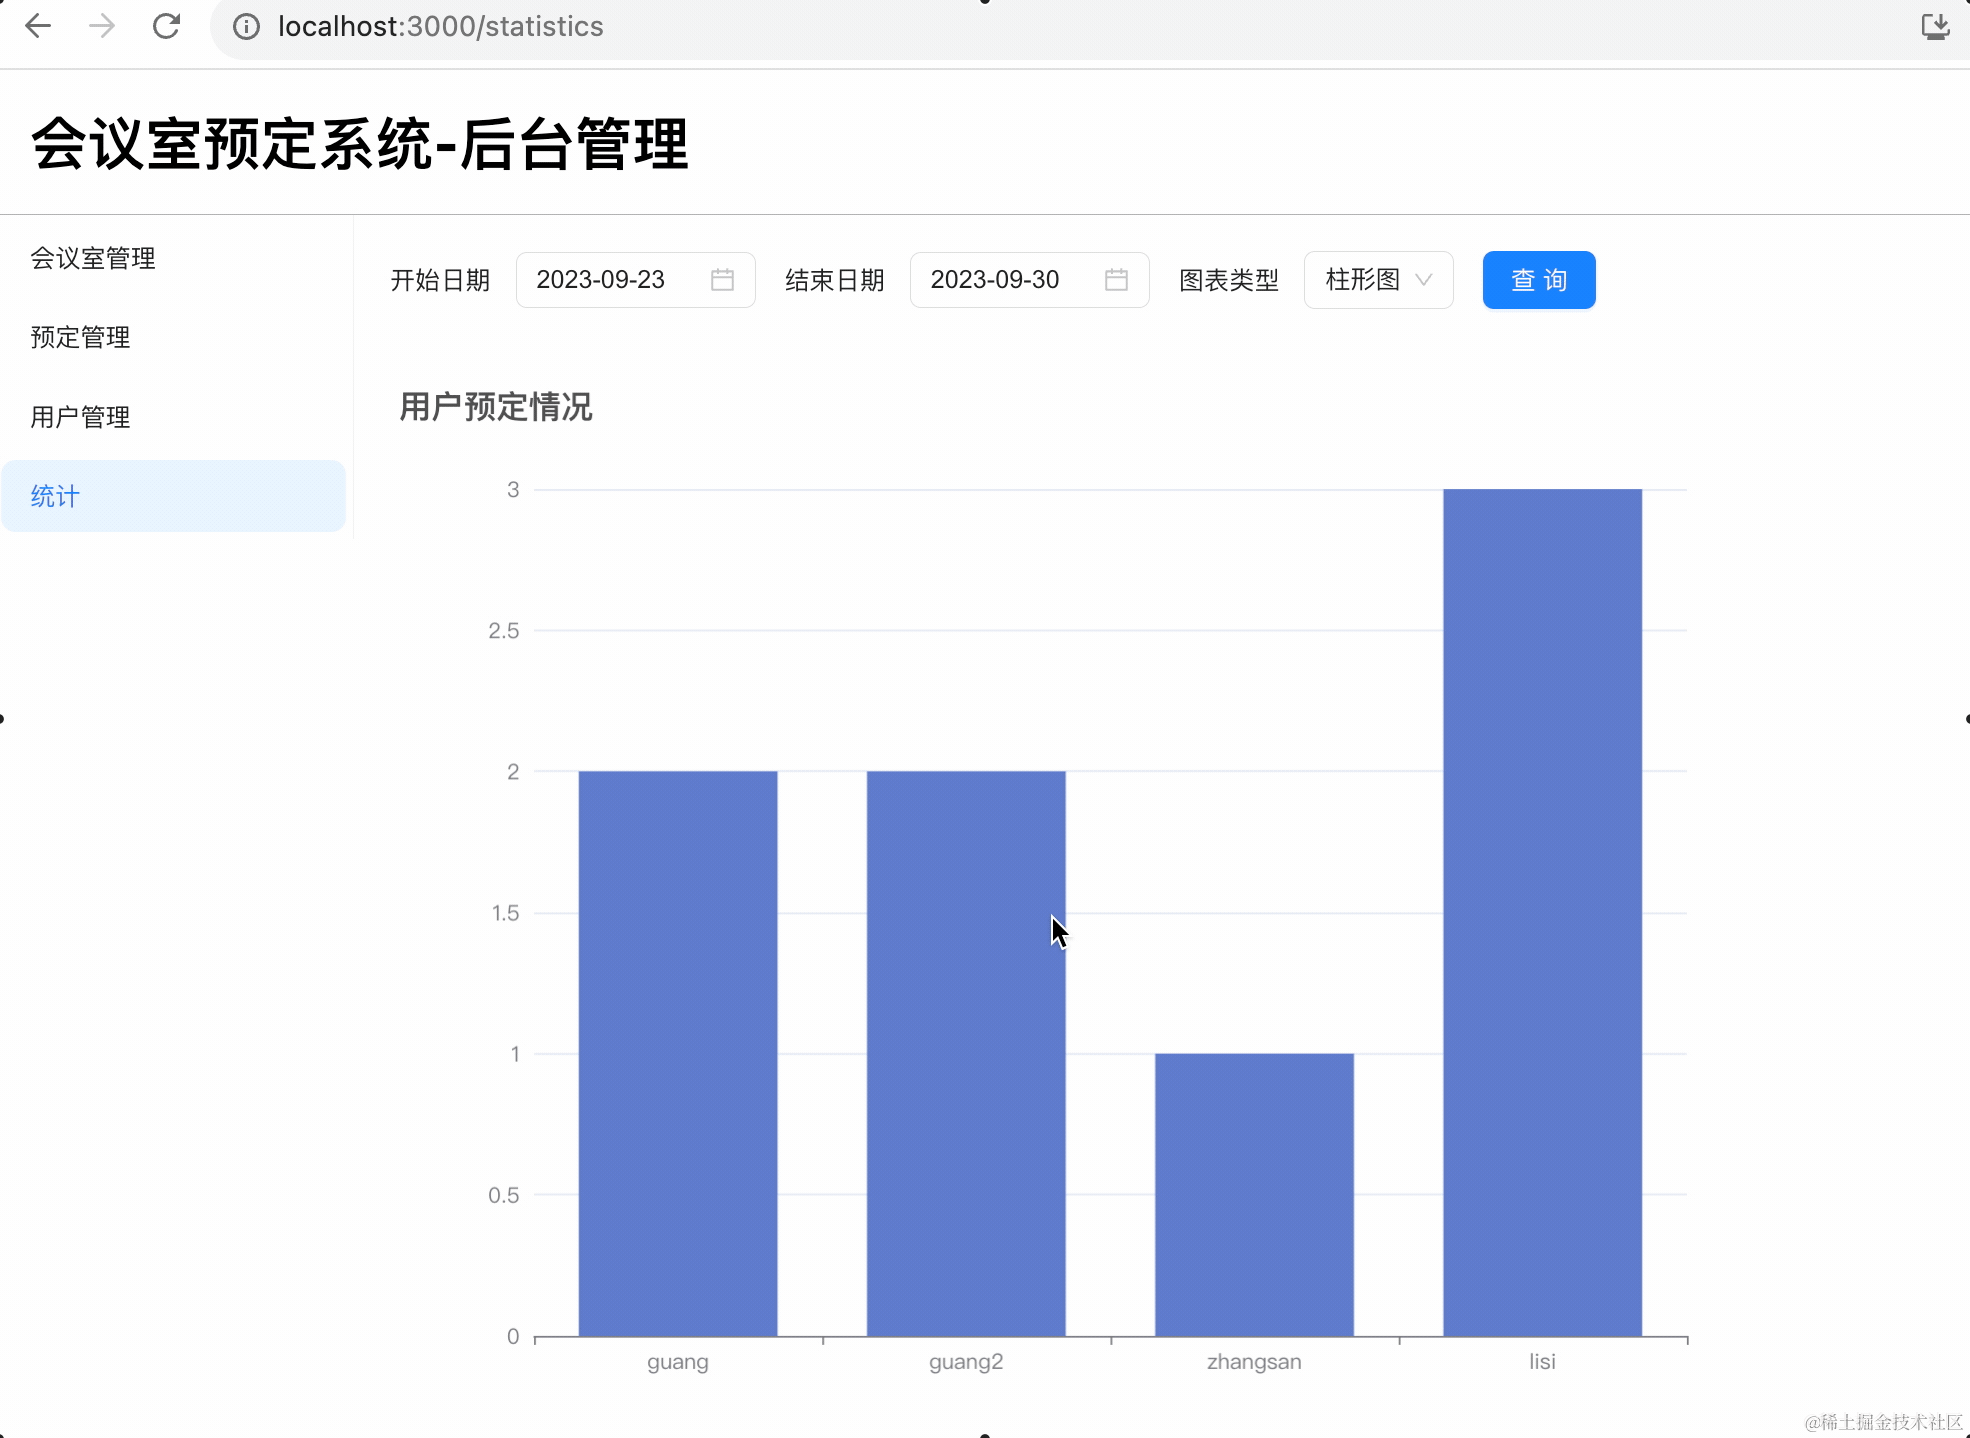1970x1438 pixels.
Task: Click the start date field 2023-09-23
Action: [x=601, y=280]
